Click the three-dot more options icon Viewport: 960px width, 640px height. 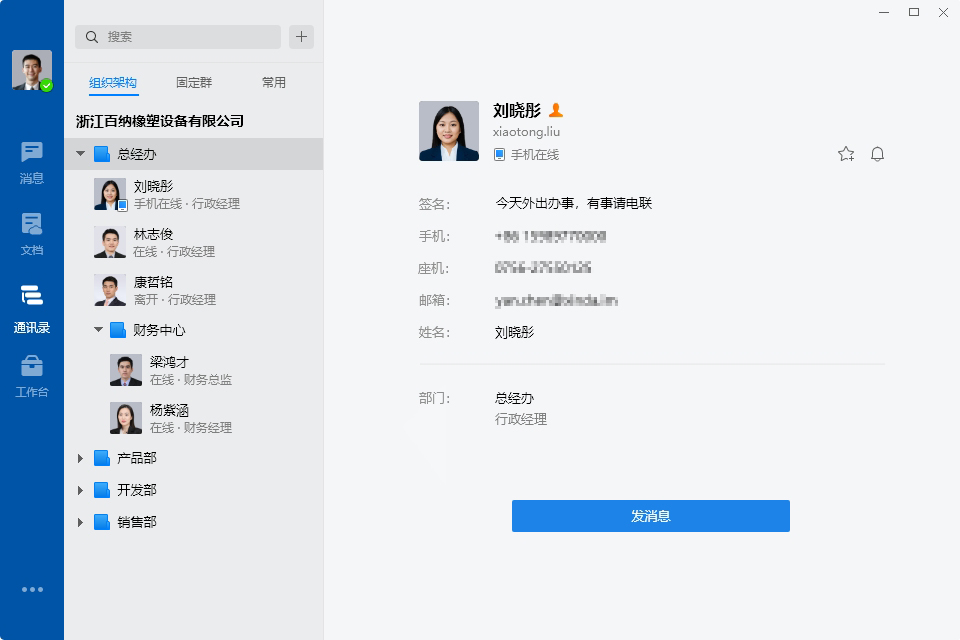click(x=32, y=590)
